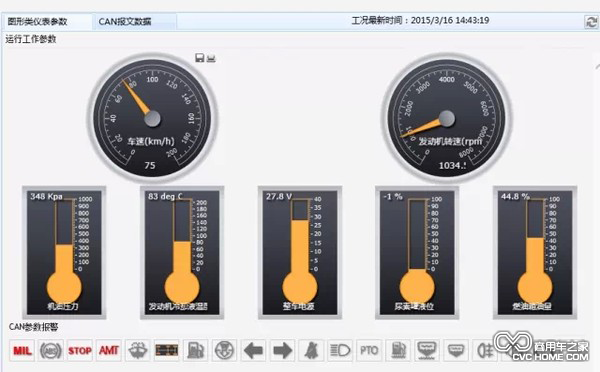Click the tray-shaped alarm icon before fog light
The height and width of the screenshot is (372, 600).
click(x=456, y=350)
